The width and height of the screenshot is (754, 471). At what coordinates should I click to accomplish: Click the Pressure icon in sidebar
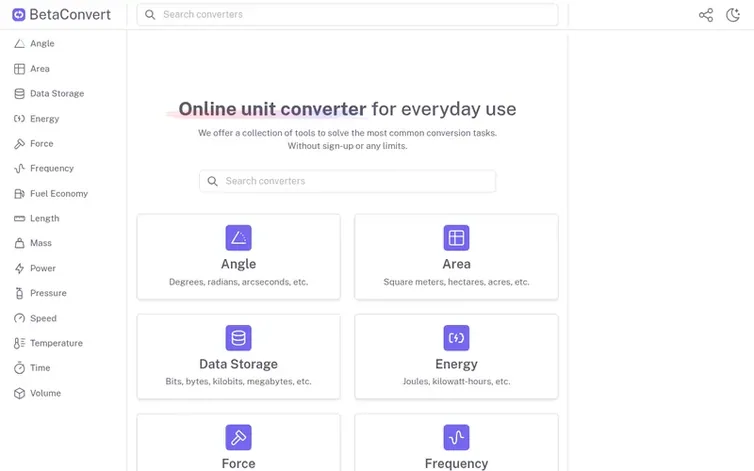click(19, 293)
